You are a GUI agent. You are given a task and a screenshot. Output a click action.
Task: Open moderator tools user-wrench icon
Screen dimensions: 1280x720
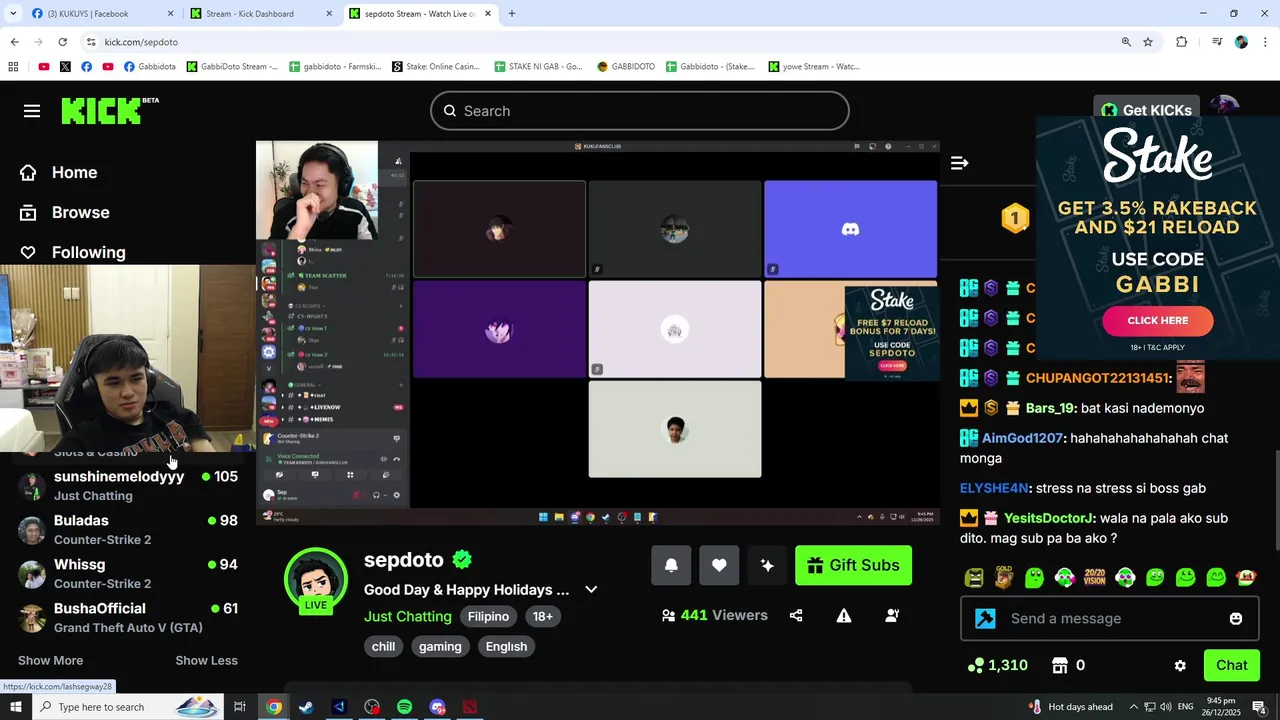tap(892, 616)
